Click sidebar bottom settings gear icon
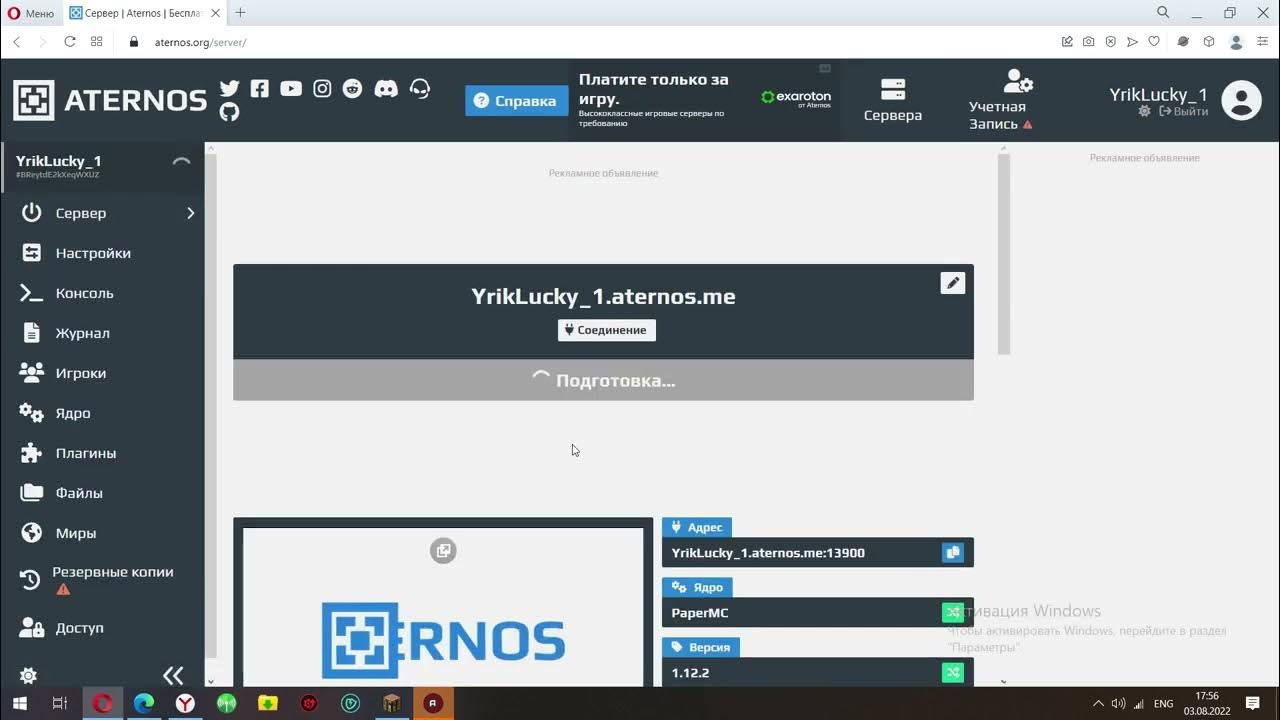This screenshot has width=1280, height=720. (28, 675)
